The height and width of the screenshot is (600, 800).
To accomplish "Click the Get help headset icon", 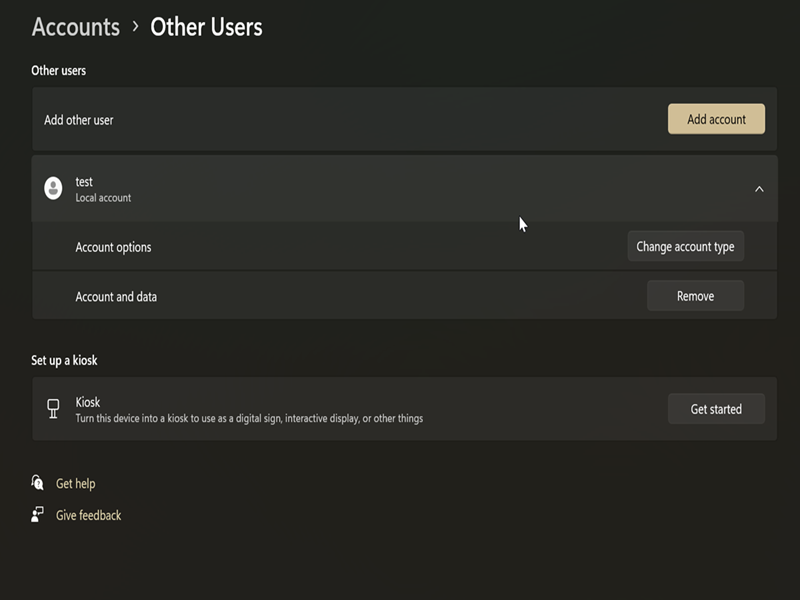I will [38, 483].
